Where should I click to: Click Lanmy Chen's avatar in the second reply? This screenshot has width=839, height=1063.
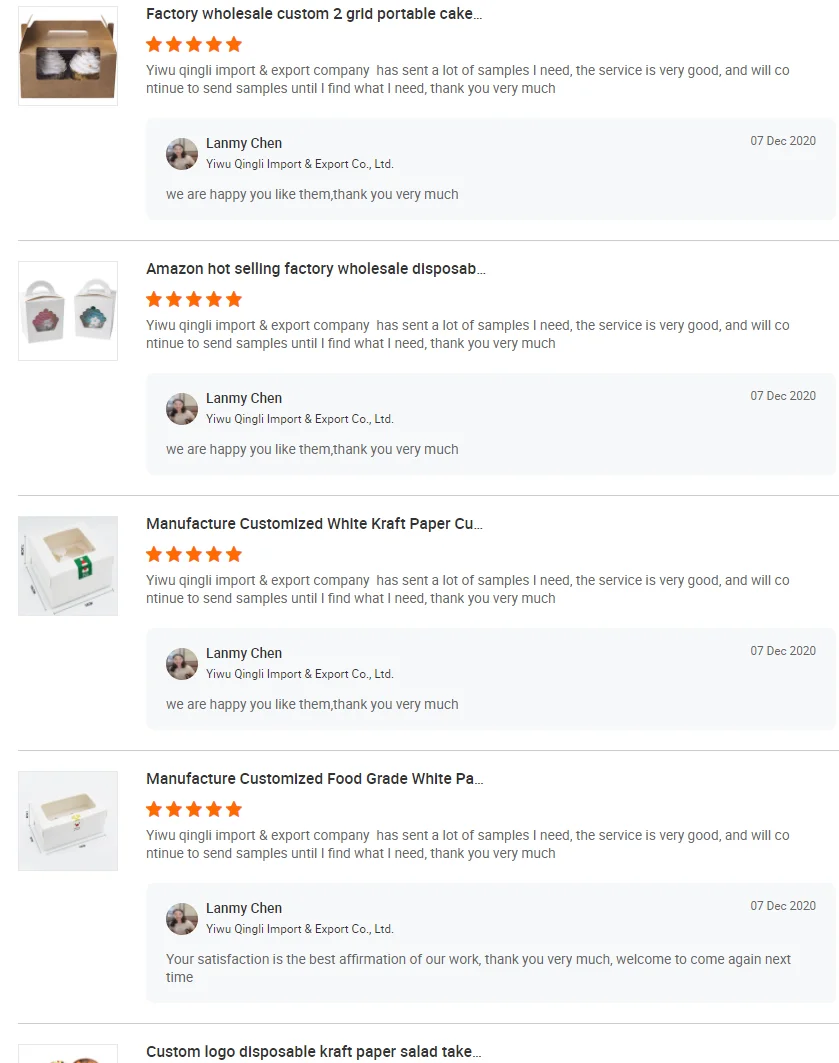pyautogui.click(x=182, y=409)
